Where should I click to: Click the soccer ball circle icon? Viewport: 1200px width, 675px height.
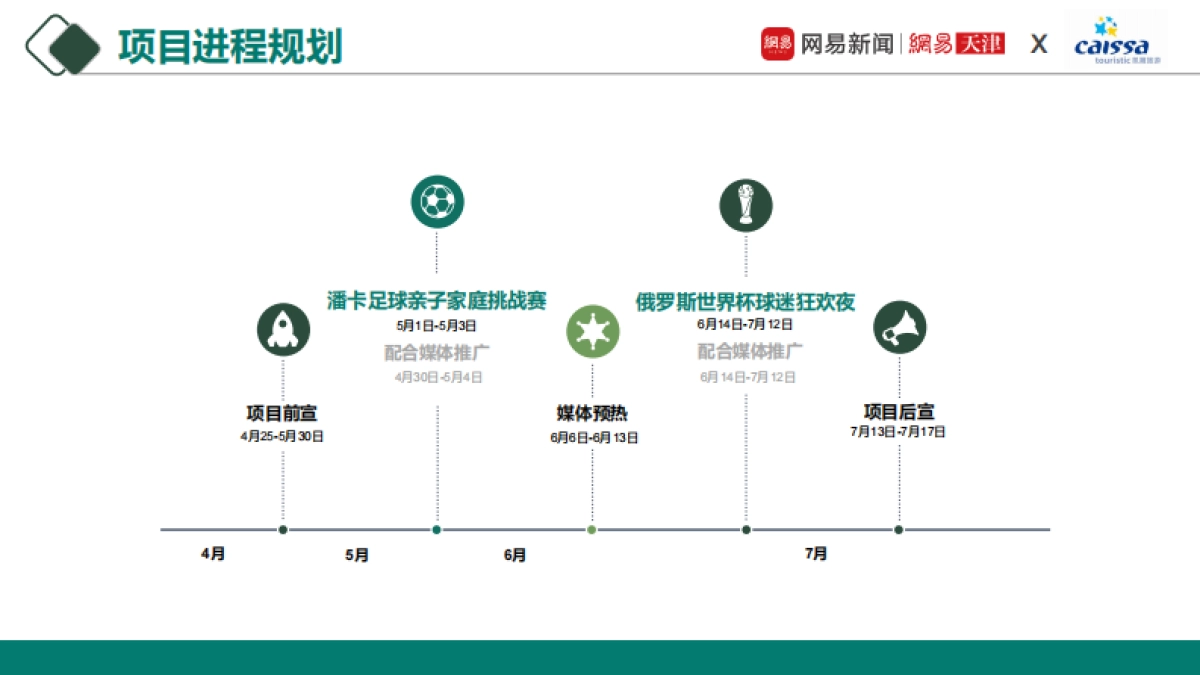pyautogui.click(x=435, y=200)
